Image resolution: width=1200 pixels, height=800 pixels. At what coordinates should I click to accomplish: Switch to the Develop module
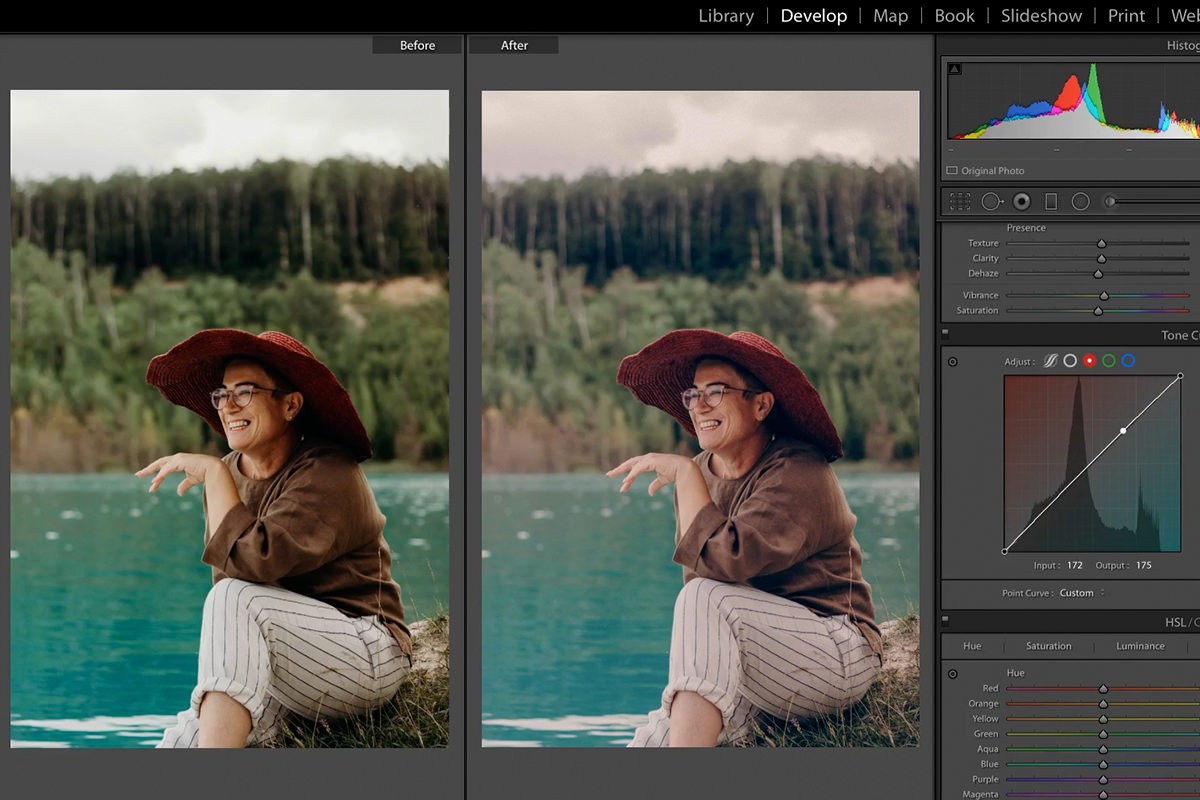coord(814,16)
